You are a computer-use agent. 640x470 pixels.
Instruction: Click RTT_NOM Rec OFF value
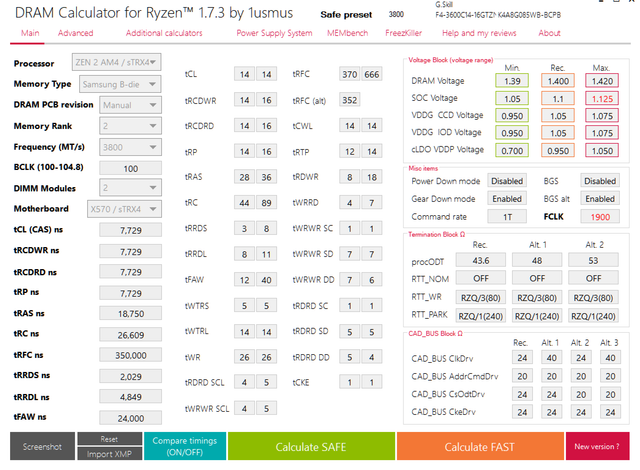[x=481, y=278]
